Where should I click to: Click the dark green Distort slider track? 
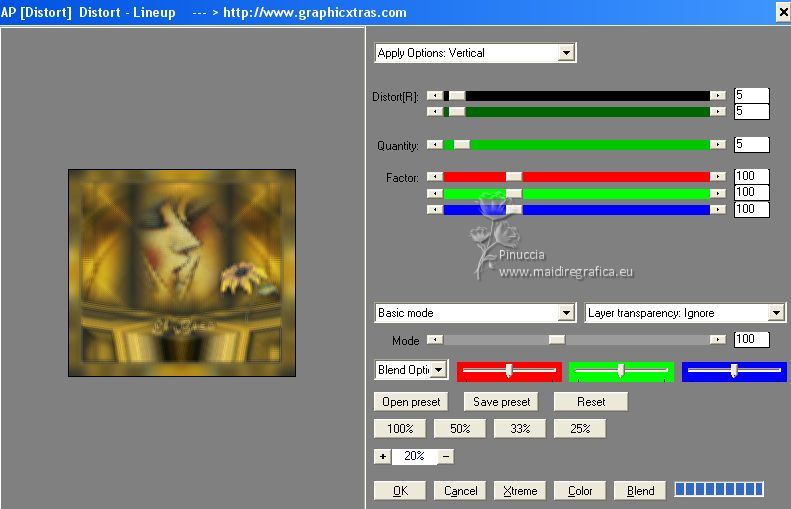[x=576, y=111]
